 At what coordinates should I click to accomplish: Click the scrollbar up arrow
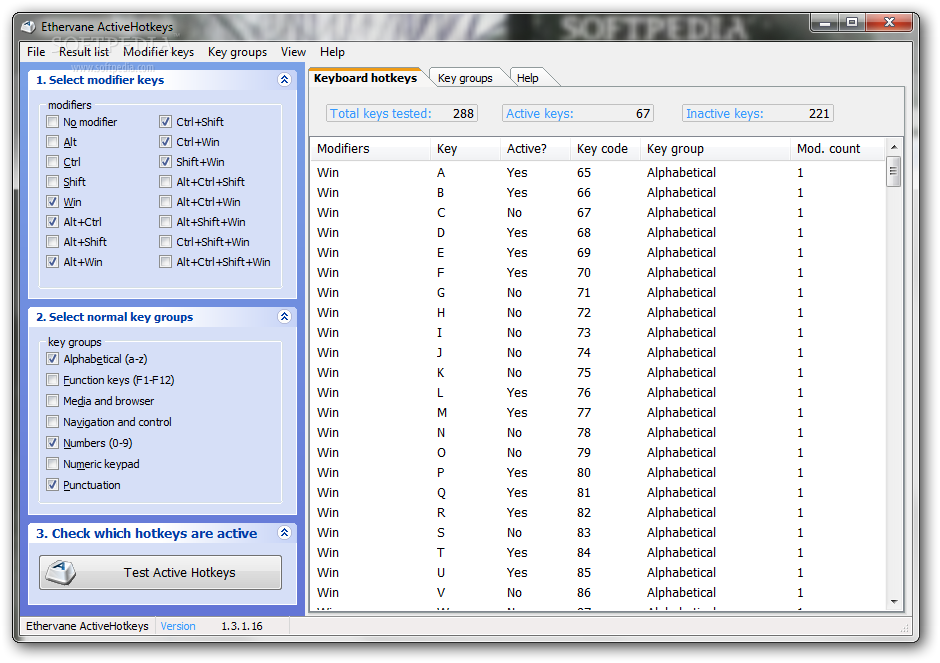pos(894,147)
